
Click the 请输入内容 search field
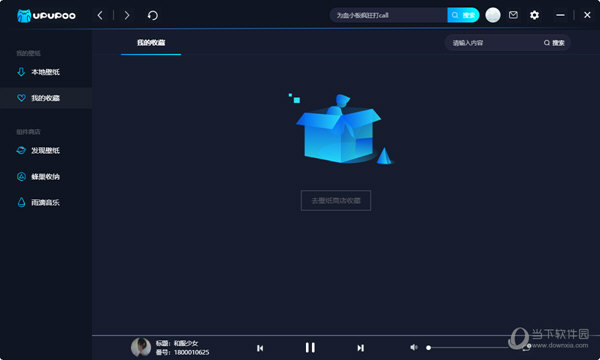click(x=494, y=43)
